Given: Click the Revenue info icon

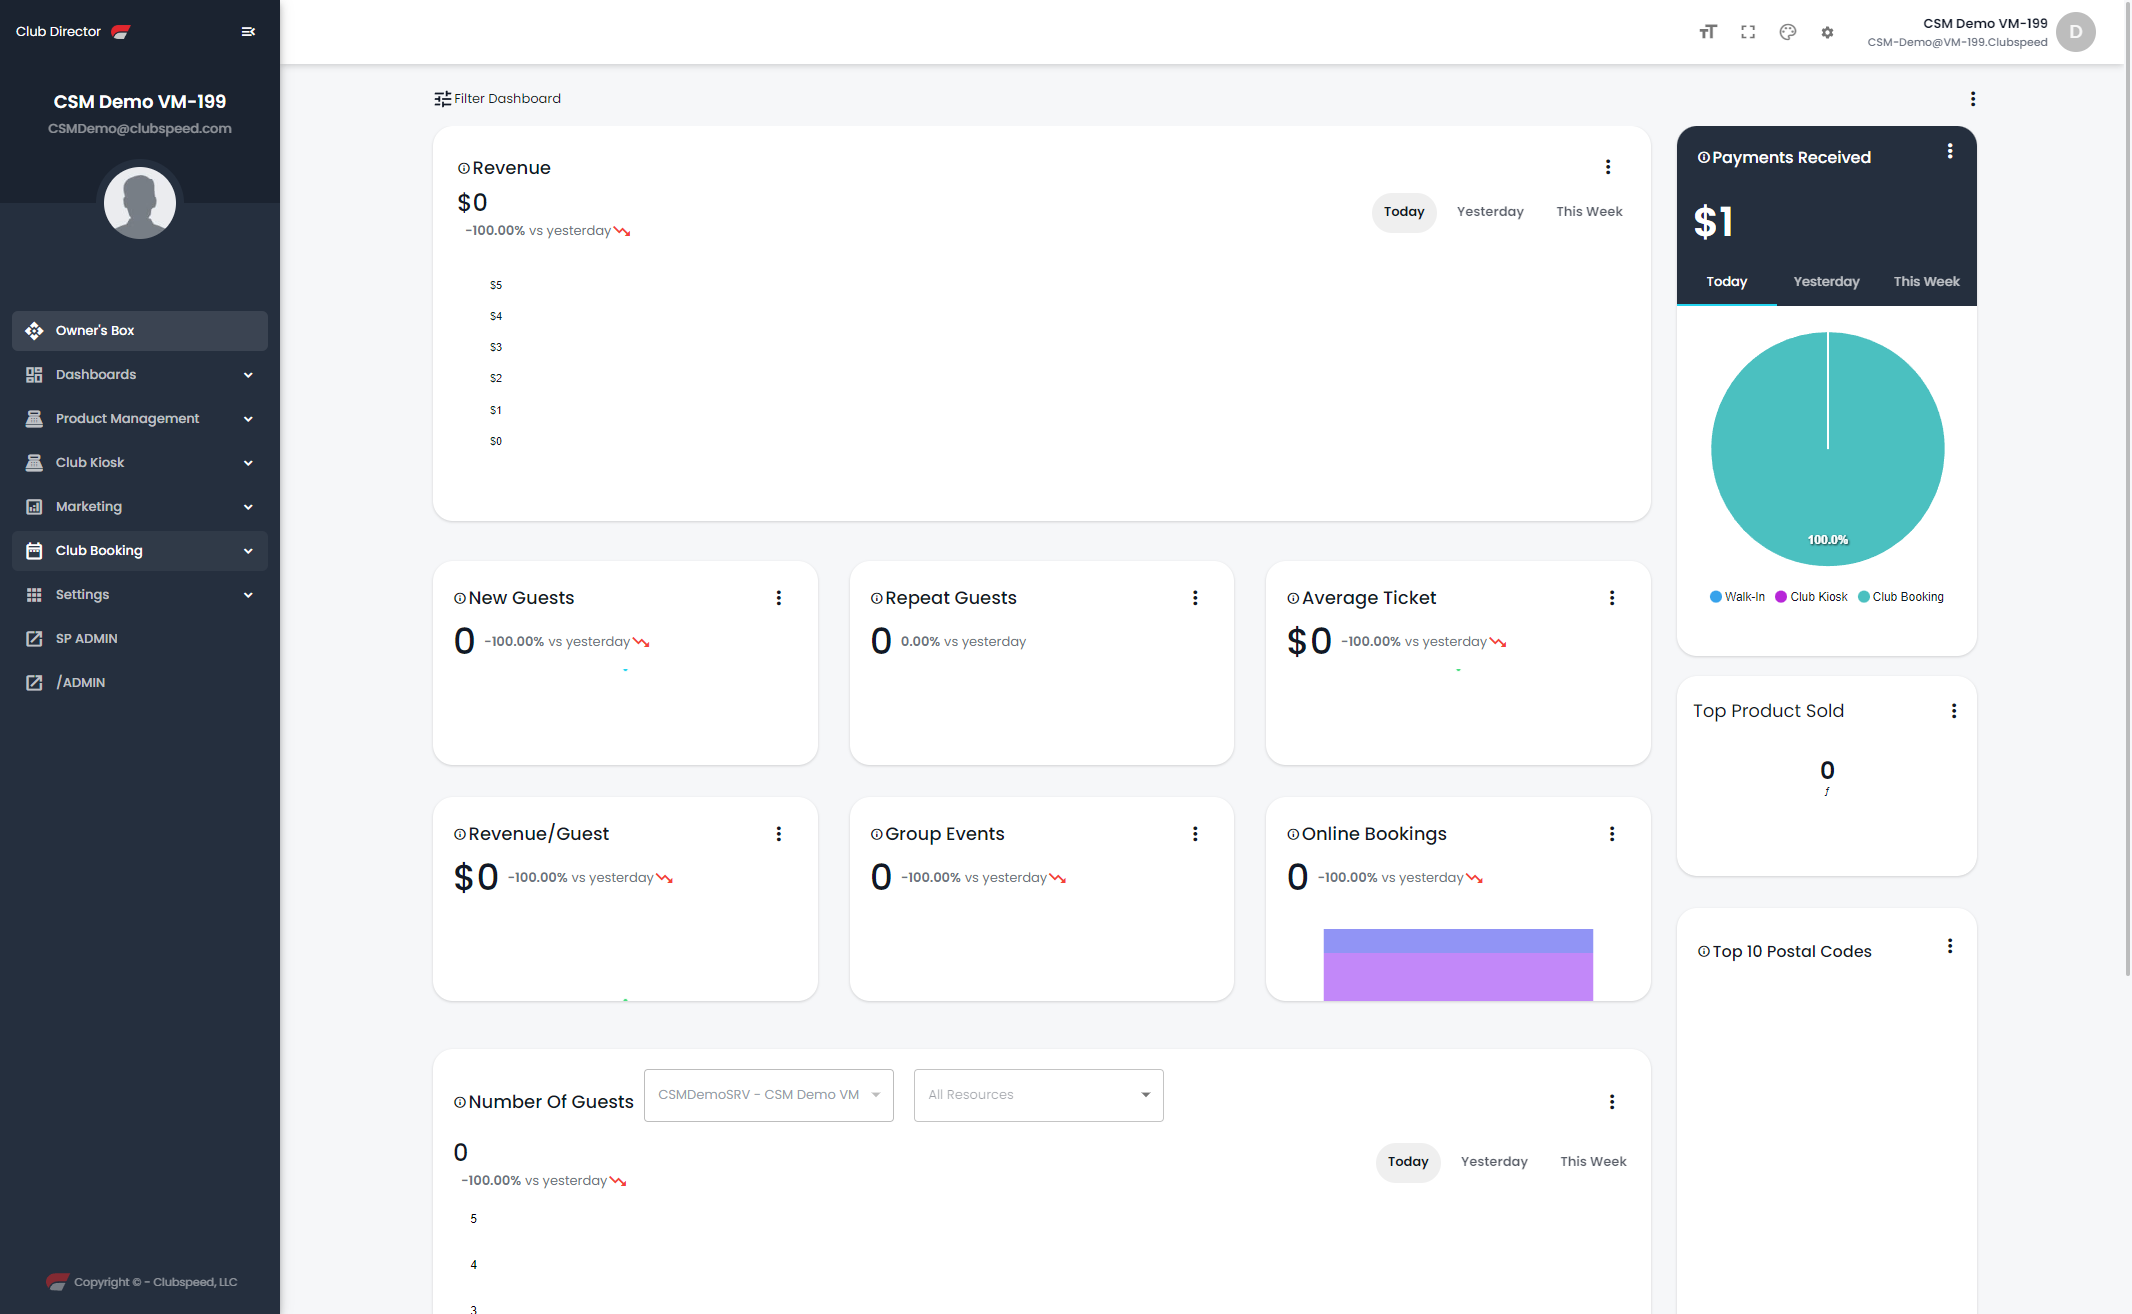Looking at the screenshot, I should (x=463, y=169).
